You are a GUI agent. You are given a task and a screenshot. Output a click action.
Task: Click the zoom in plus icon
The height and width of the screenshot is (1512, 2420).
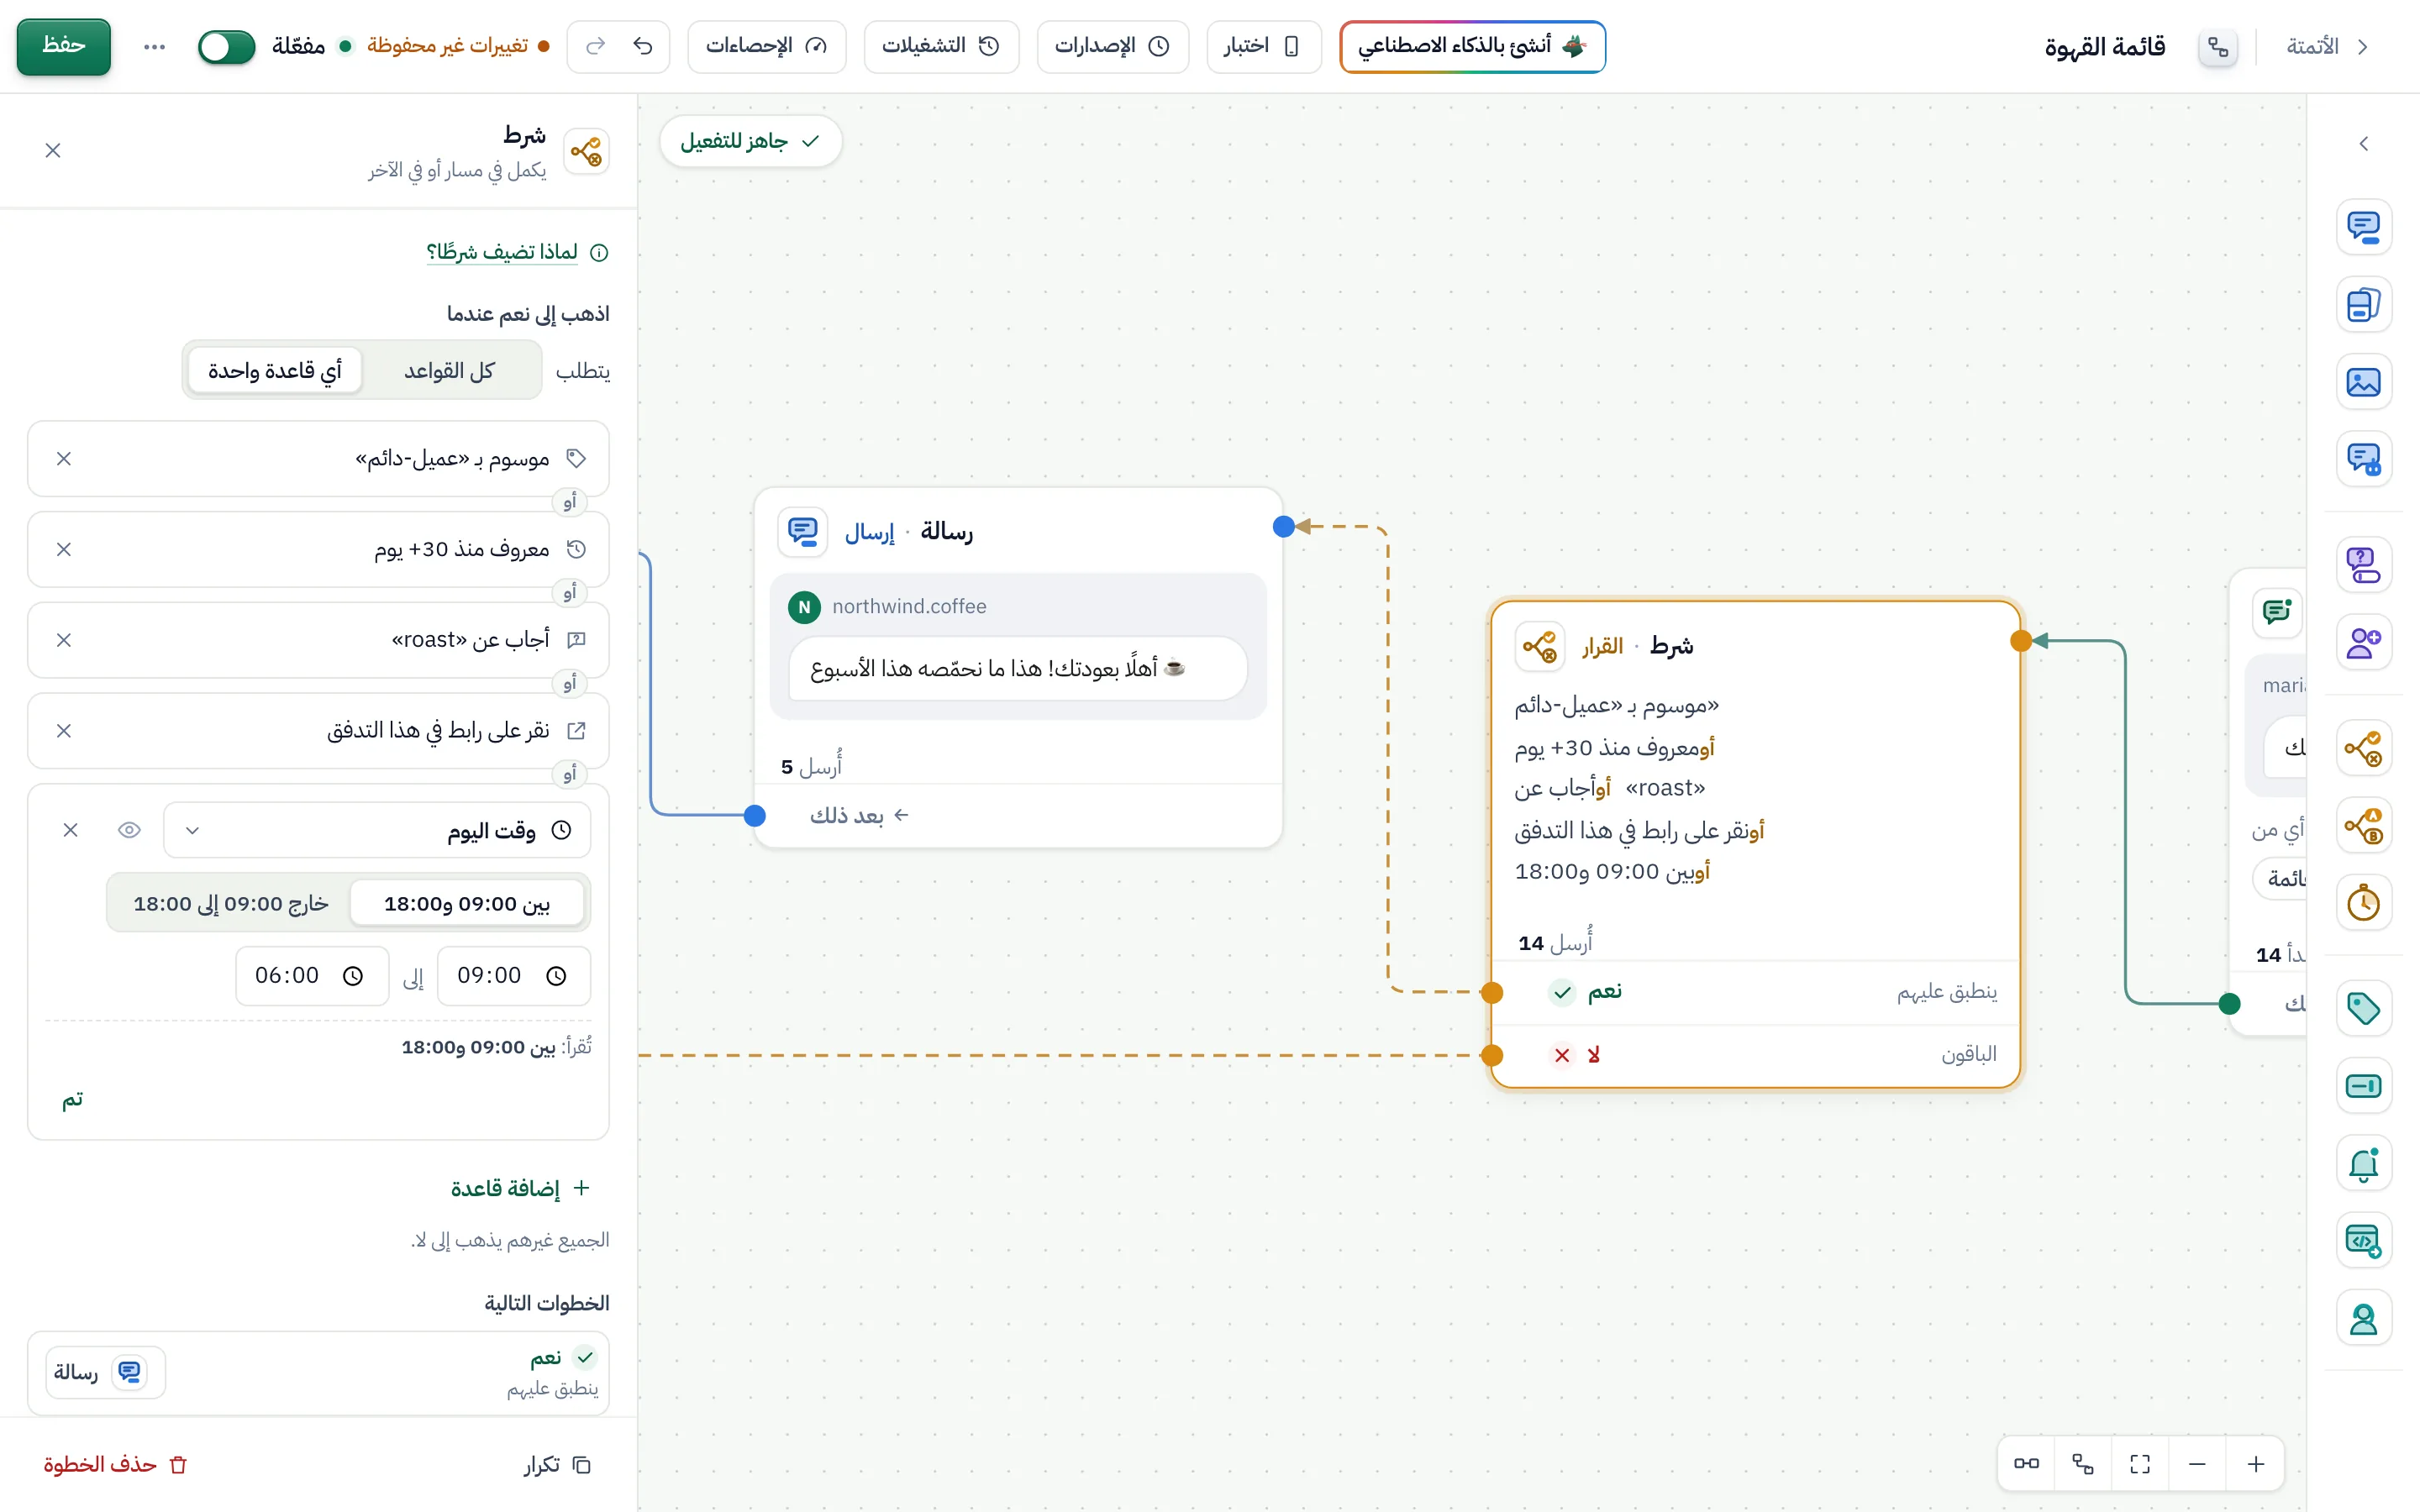2256,1465
